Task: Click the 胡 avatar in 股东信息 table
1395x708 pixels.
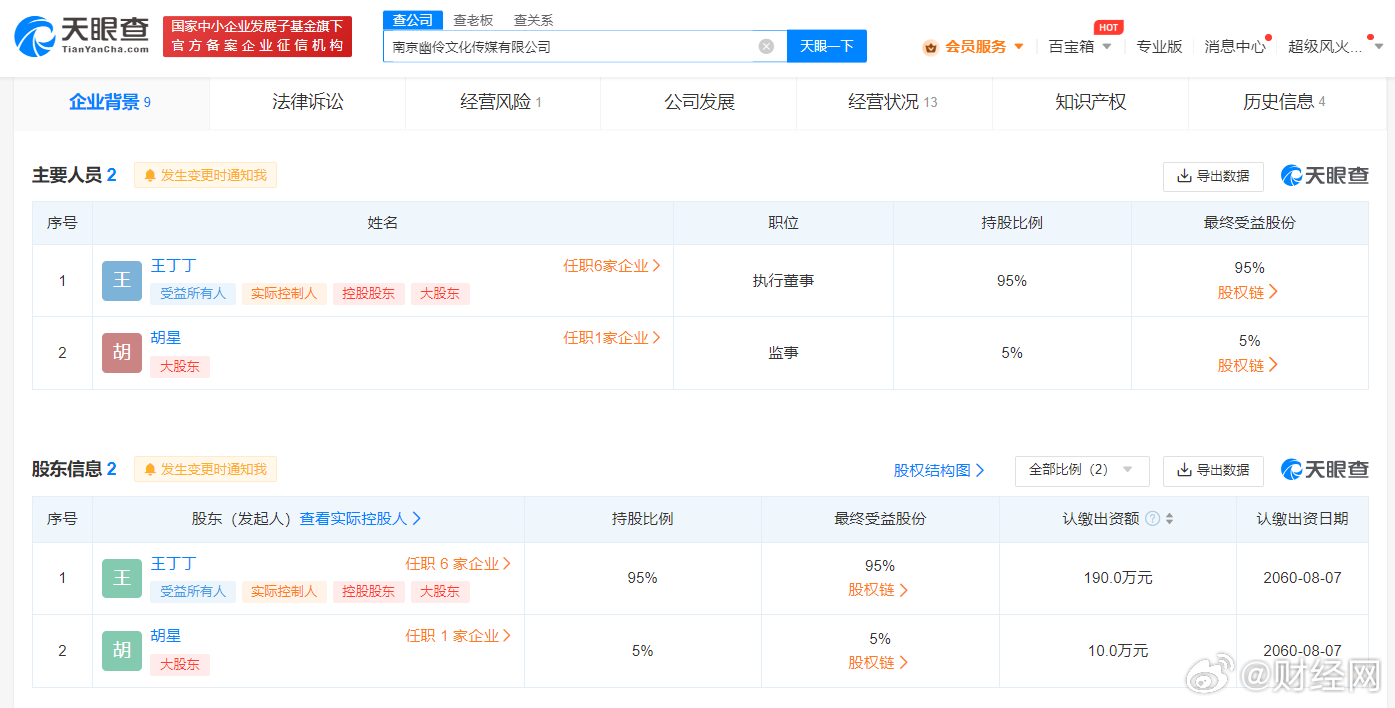Action: [122, 650]
